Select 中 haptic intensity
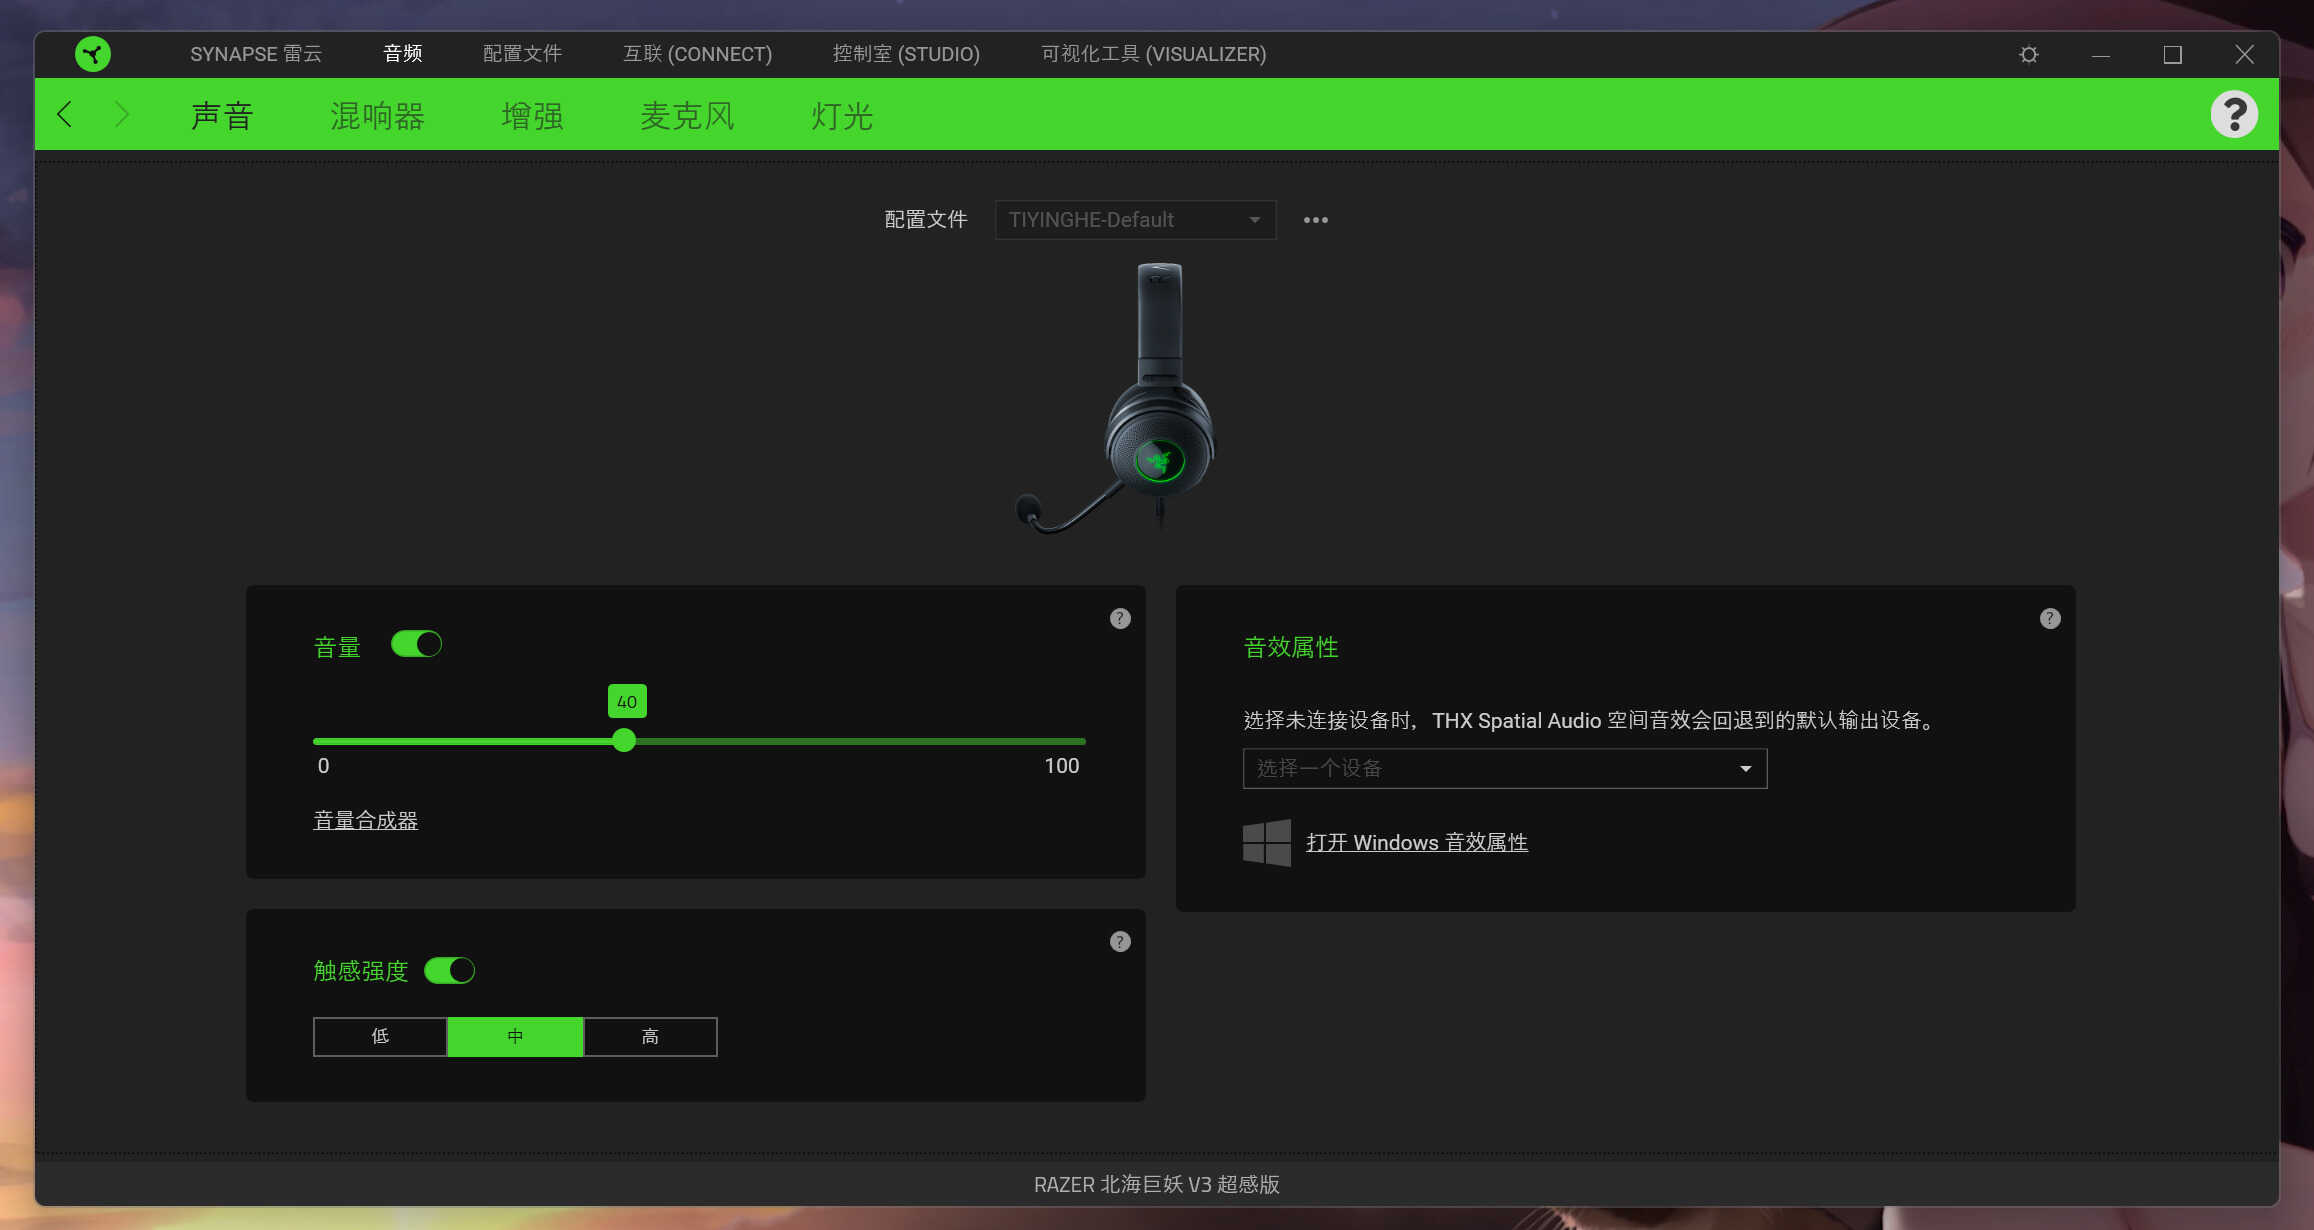2314x1230 pixels. coord(515,1036)
